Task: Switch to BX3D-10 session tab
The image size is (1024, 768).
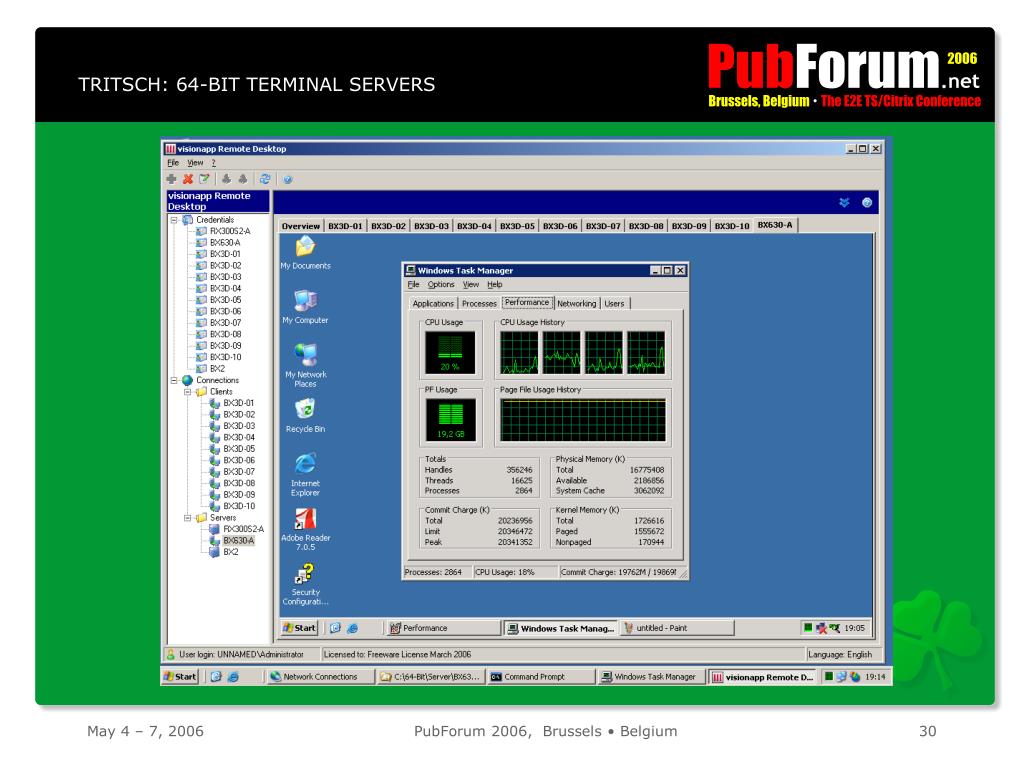Action: [731, 226]
